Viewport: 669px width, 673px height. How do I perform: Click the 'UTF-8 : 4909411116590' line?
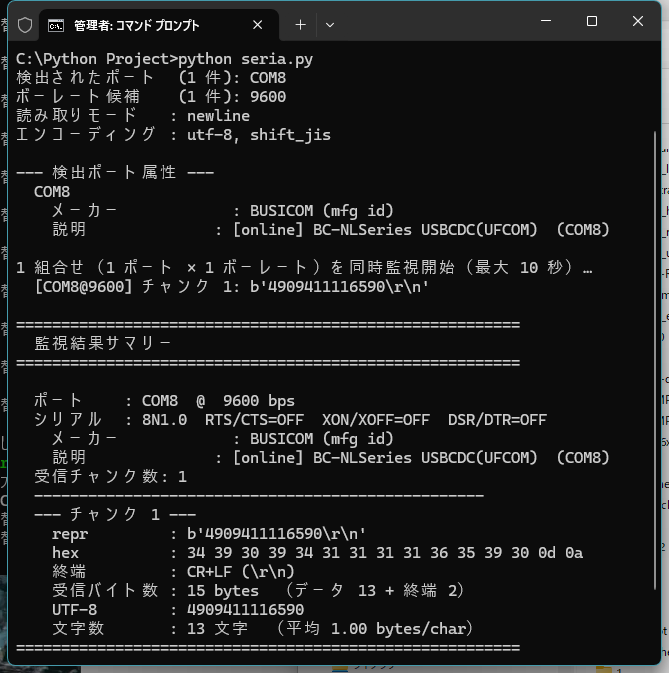click(x=178, y=609)
